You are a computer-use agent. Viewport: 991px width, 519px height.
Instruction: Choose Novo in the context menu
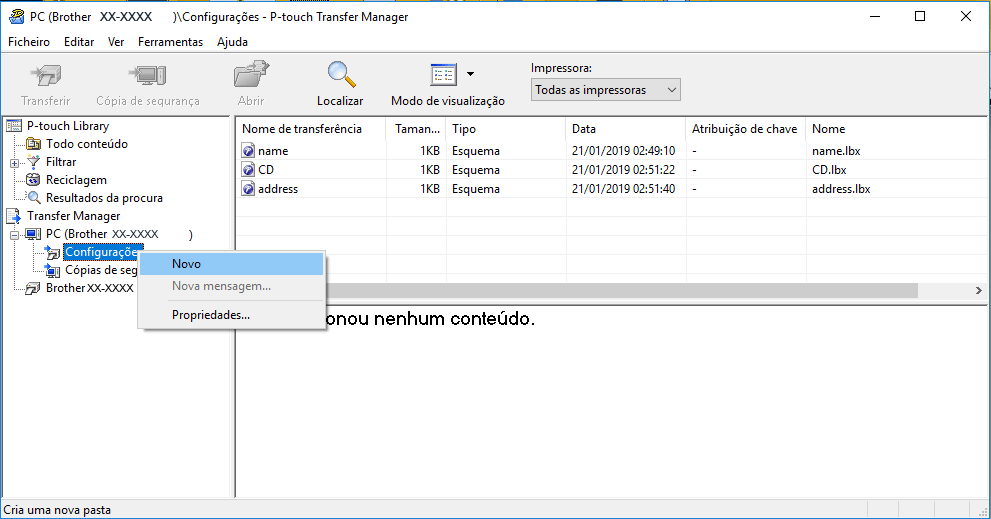pyautogui.click(x=231, y=264)
